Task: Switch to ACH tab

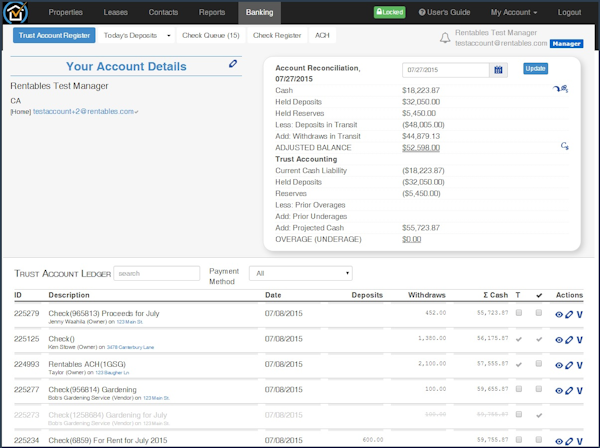Action: pyautogui.click(x=322, y=35)
